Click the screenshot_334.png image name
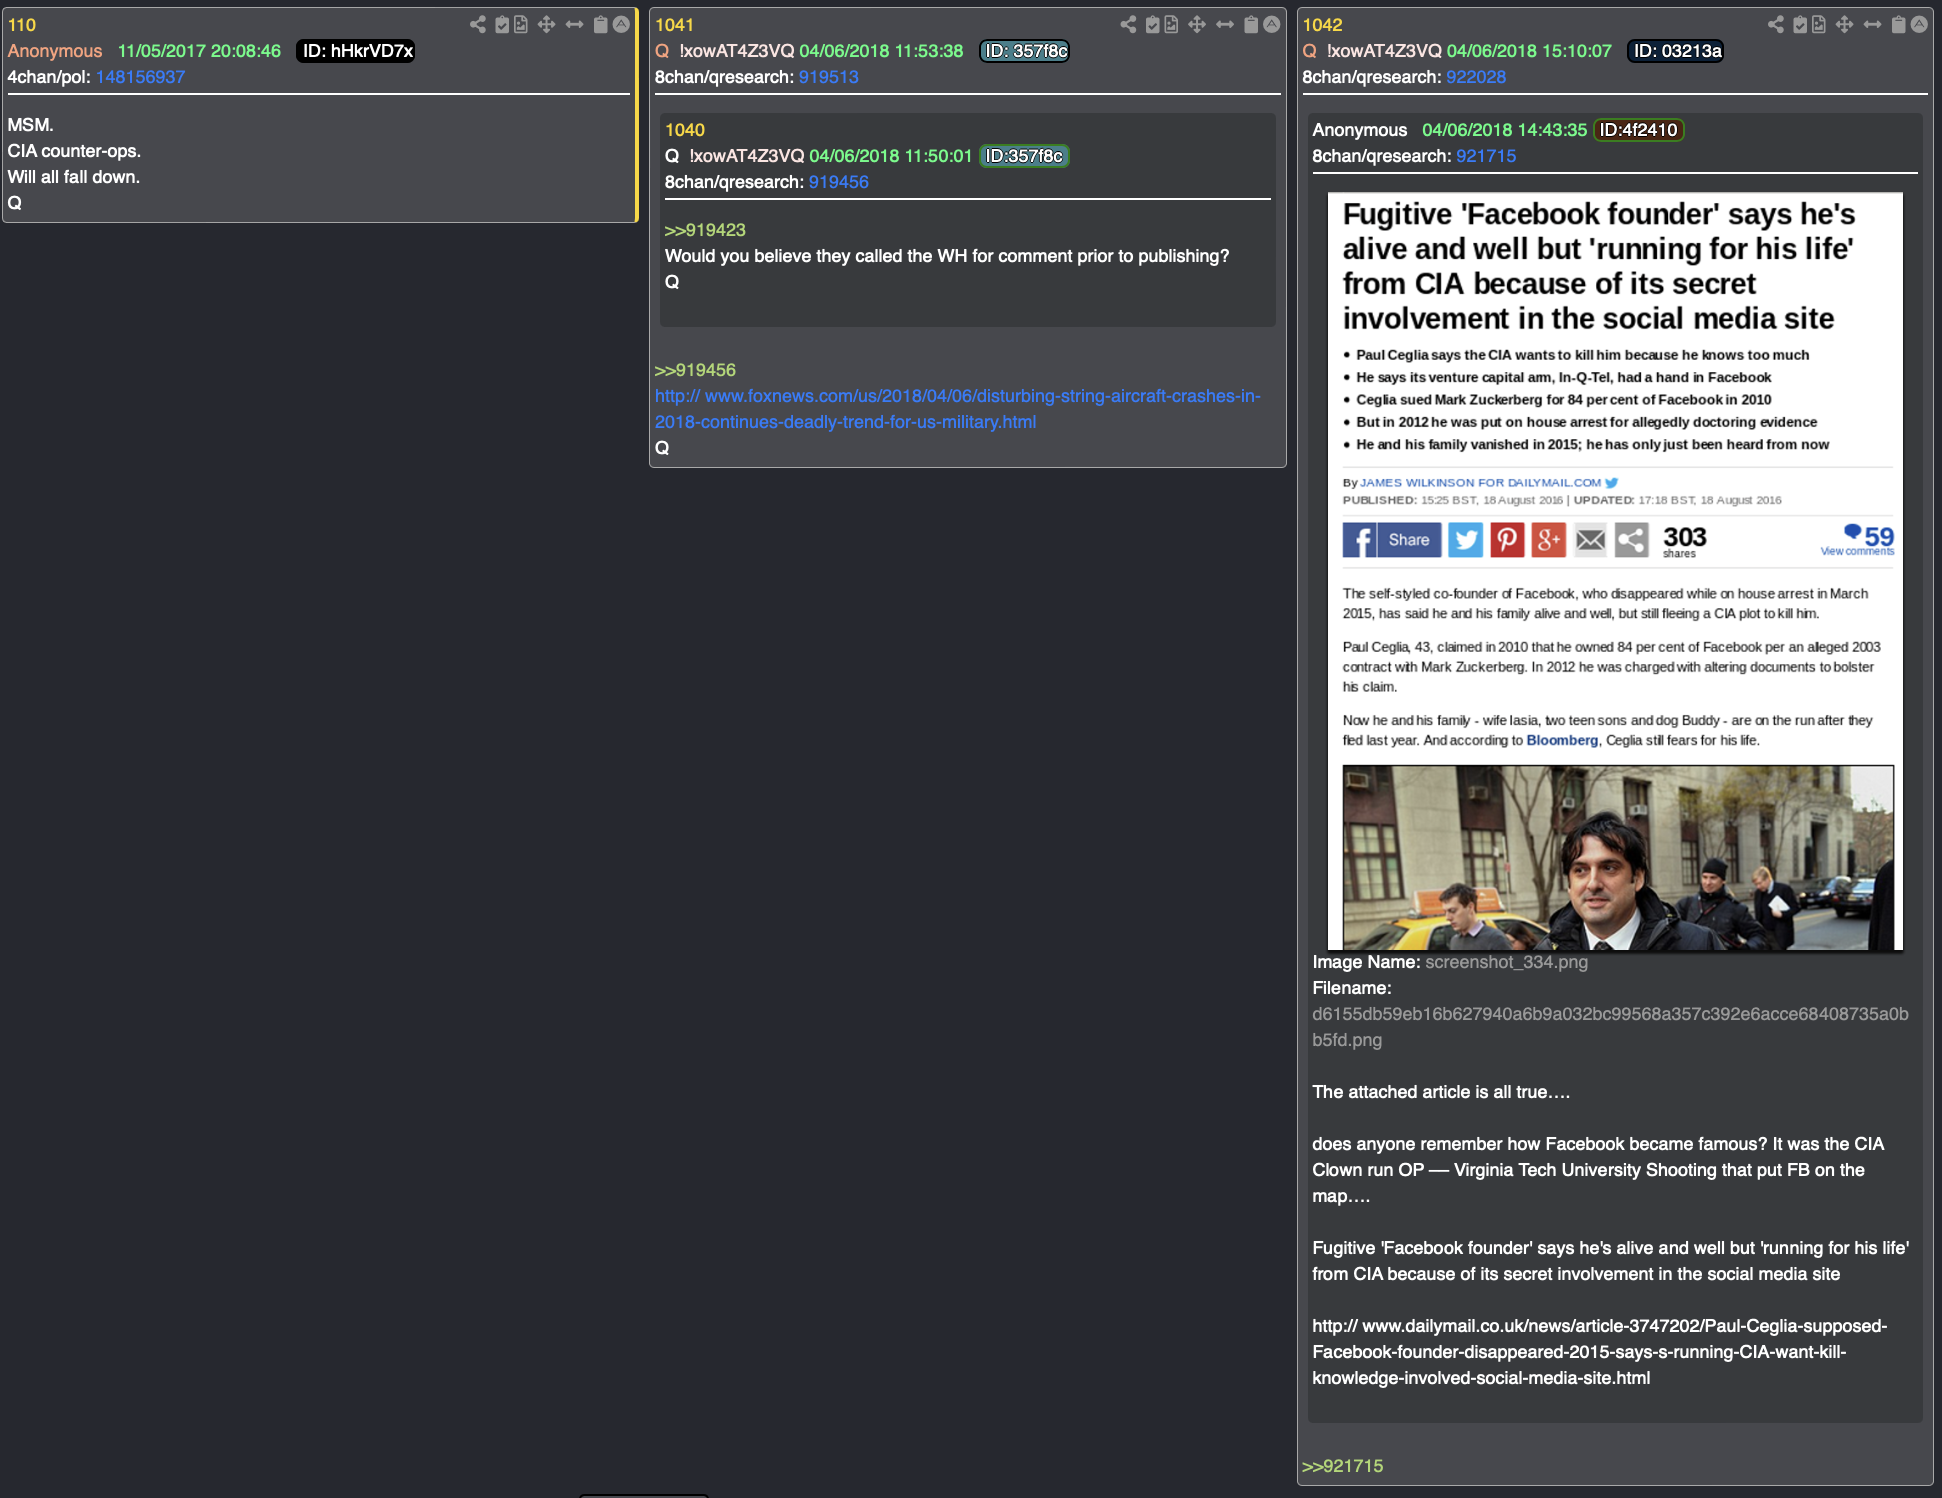 pyautogui.click(x=1506, y=962)
